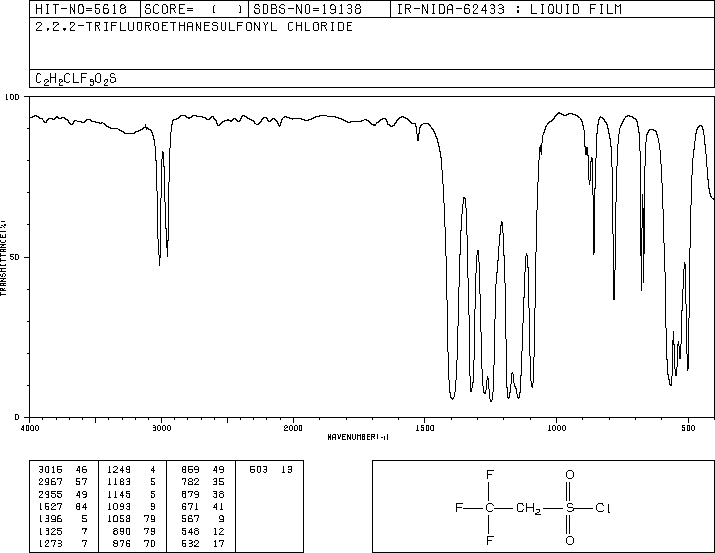This screenshot has height=553, width=715.
Task: Click the HIT-NO=5618 header field
Action: click(x=81, y=9)
